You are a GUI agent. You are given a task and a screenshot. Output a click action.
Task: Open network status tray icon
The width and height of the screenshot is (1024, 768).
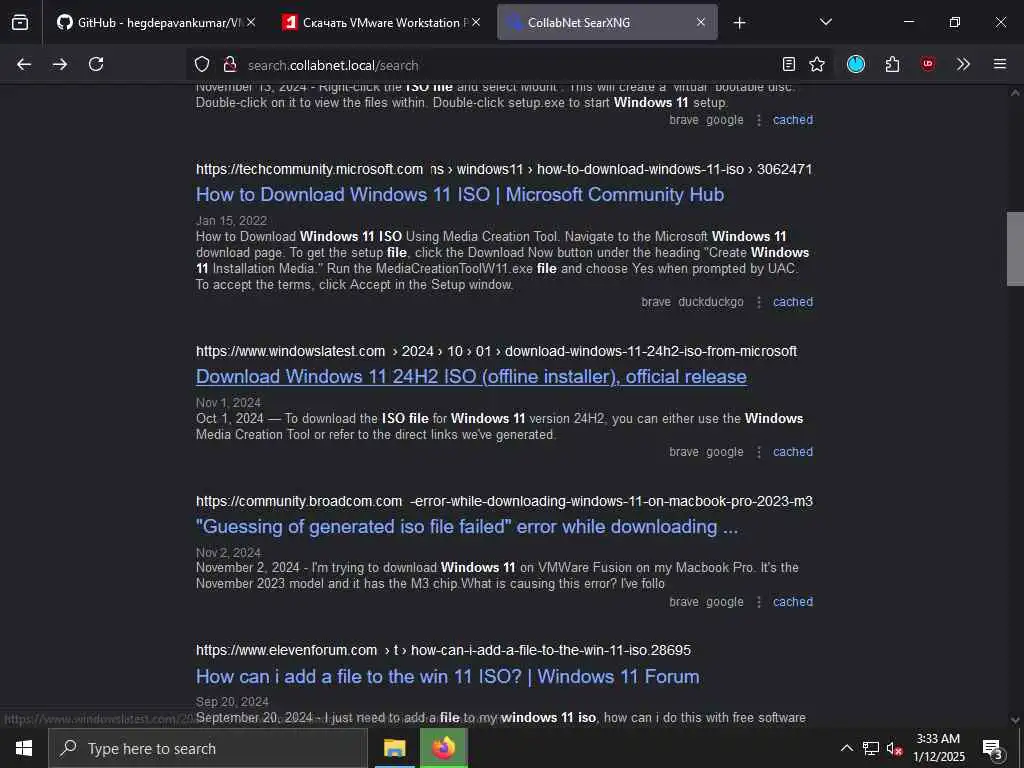pos(871,748)
